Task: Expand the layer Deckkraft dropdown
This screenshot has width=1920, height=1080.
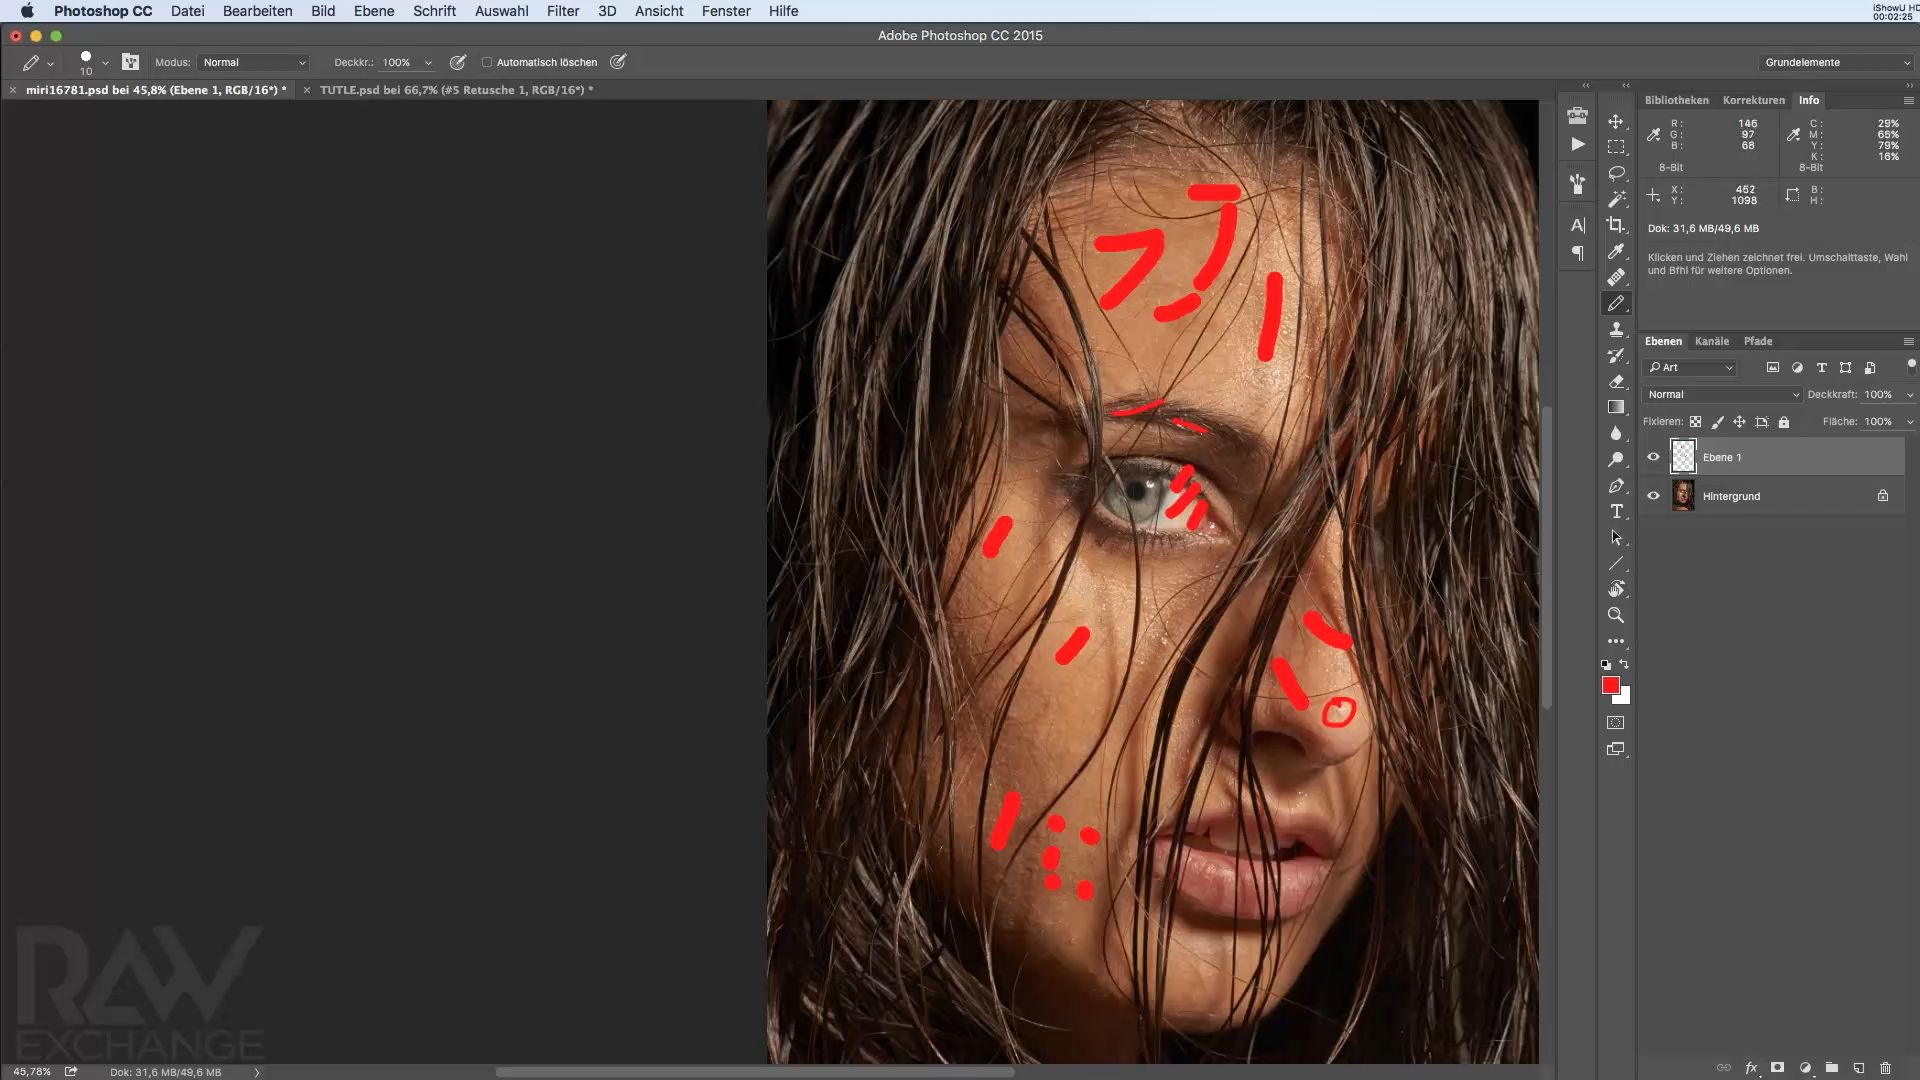Action: point(1910,394)
